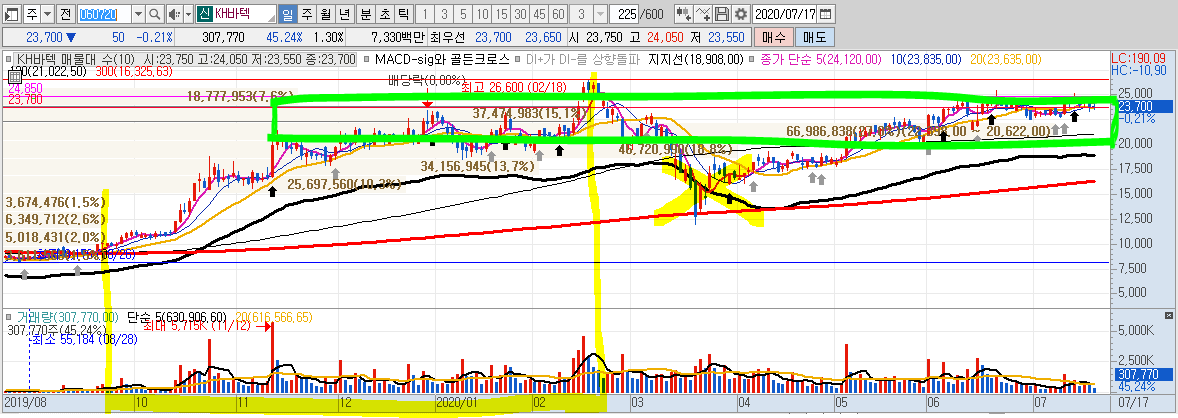Click the candle count field 225
This screenshot has width=1178, height=418.
624,14
